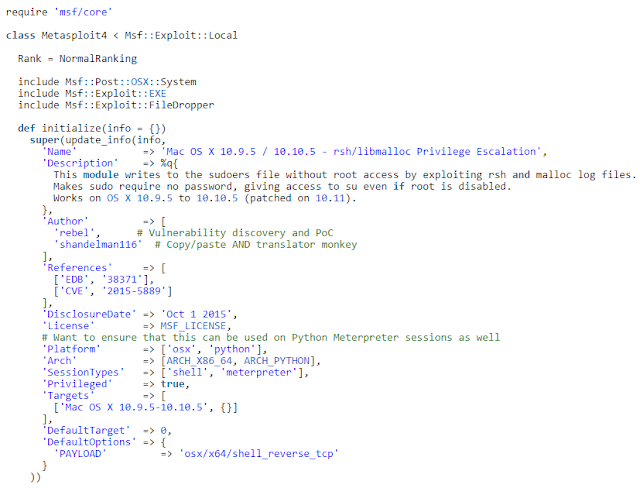This screenshot has height=488, width=640.
Task: Click the class name Metasploit4
Action: point(74,35)
